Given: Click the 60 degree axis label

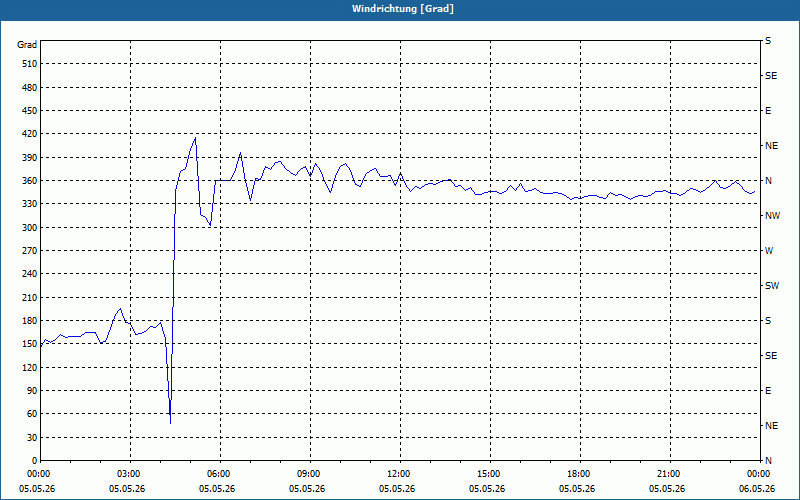Looking at the screenshot, I should pos(32,414).
